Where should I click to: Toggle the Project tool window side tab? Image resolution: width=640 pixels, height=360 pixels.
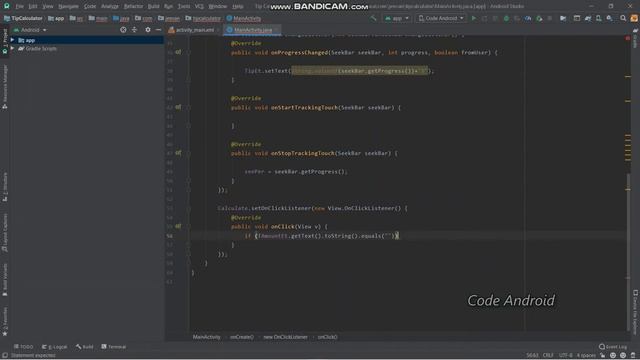point(5,41)
